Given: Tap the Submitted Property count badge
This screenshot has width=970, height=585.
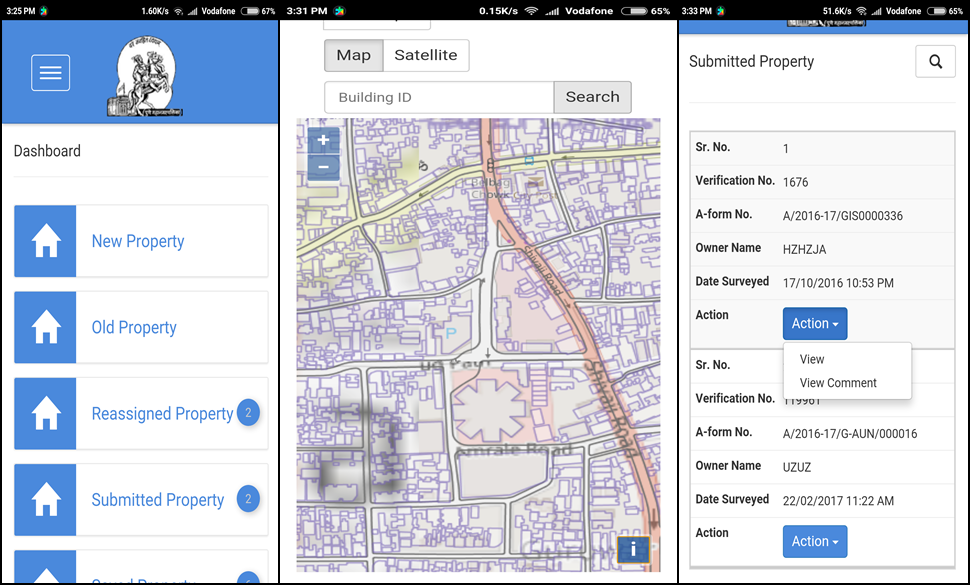Looking at the screenshot, I should [x=248, y=498].
